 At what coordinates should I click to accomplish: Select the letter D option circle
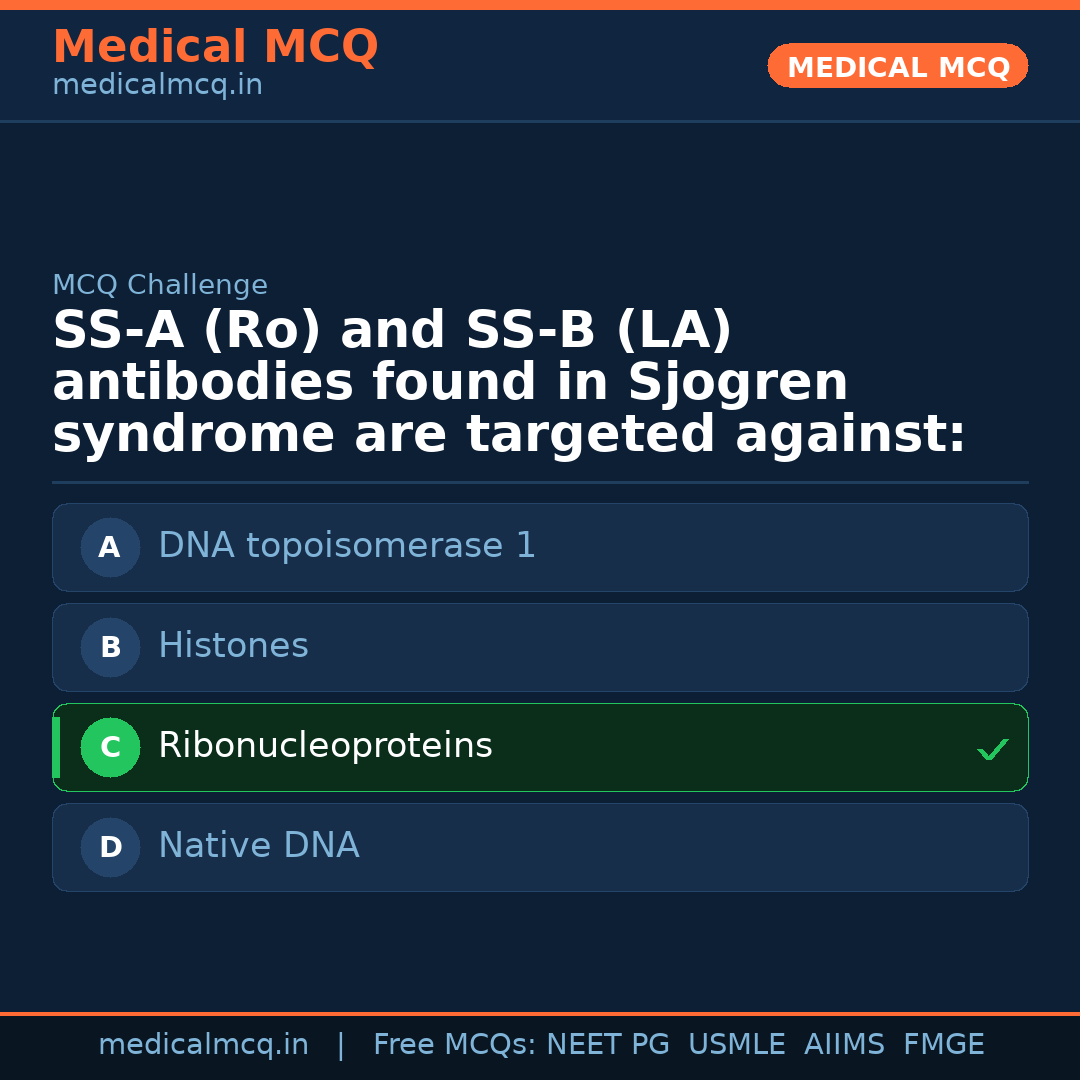coord(110,847)
